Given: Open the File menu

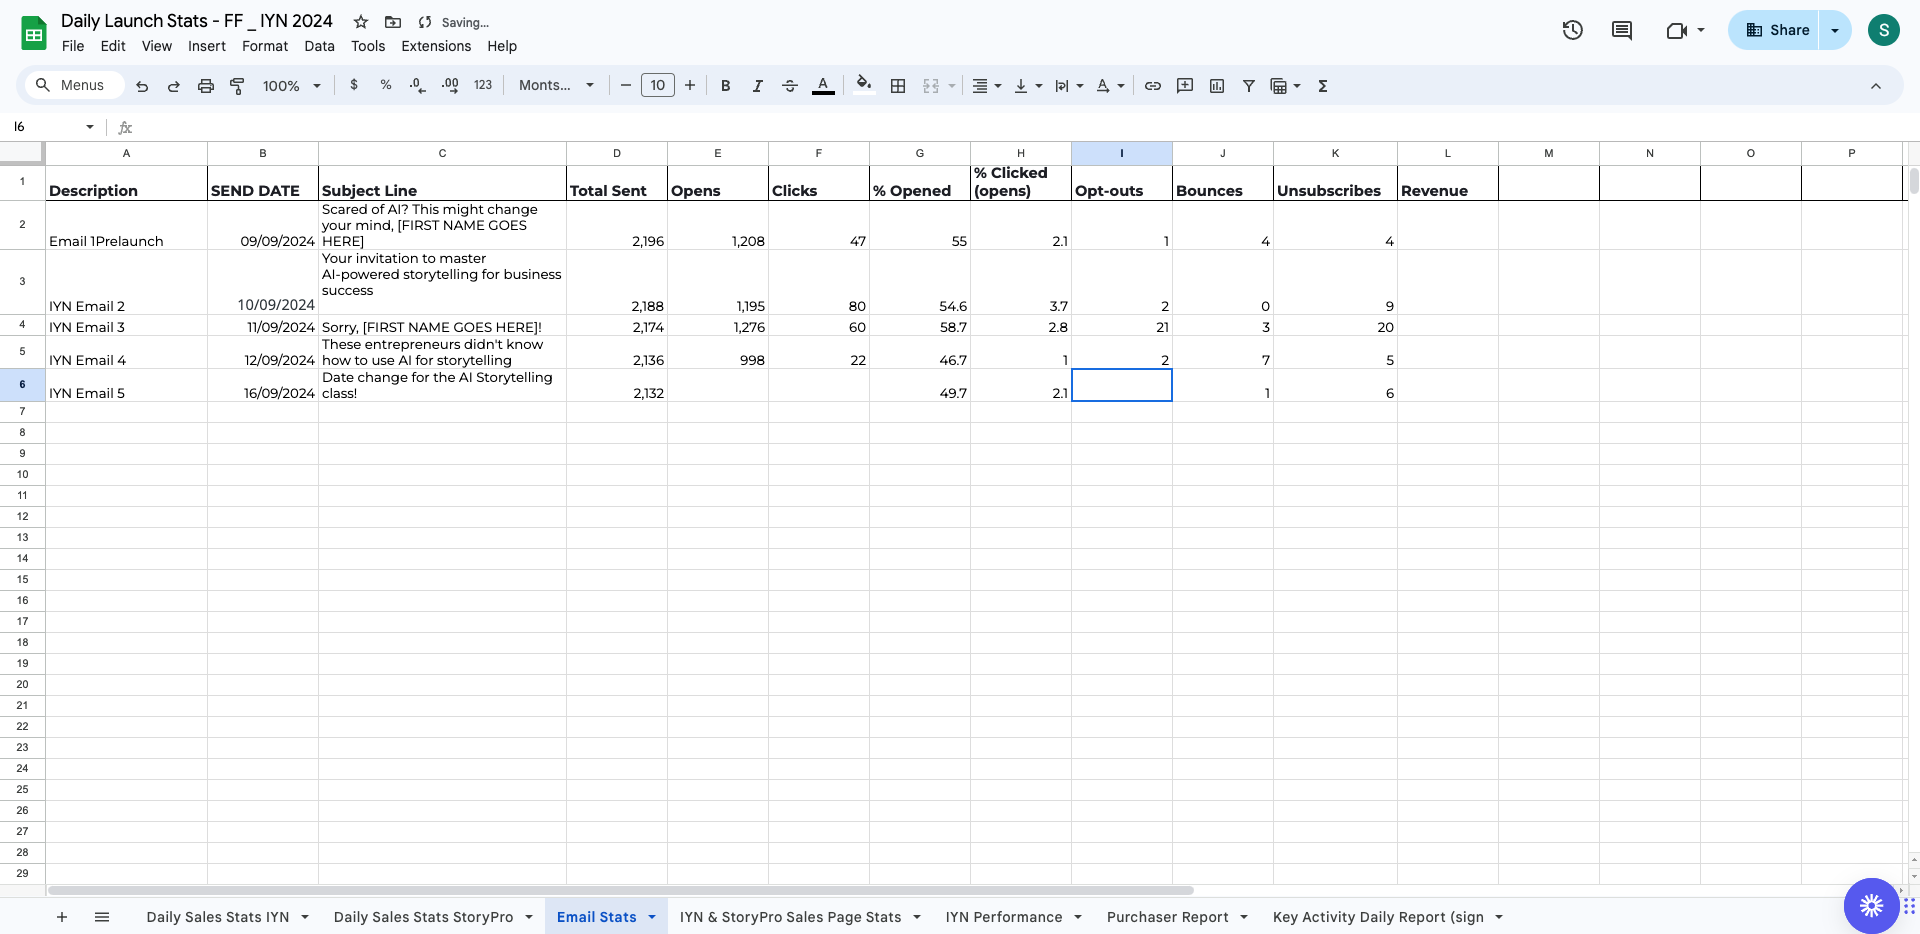Looking at the screenshot, I should (73, 46).
